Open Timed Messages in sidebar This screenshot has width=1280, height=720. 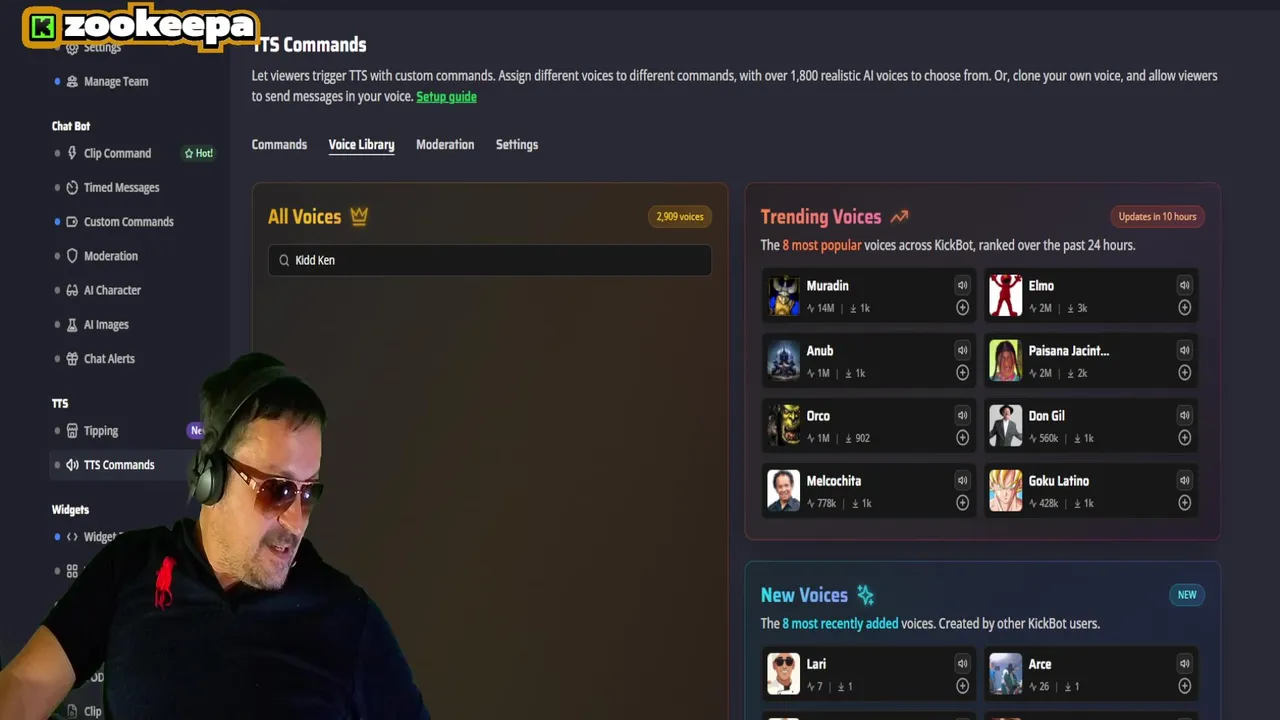[121, 187]
